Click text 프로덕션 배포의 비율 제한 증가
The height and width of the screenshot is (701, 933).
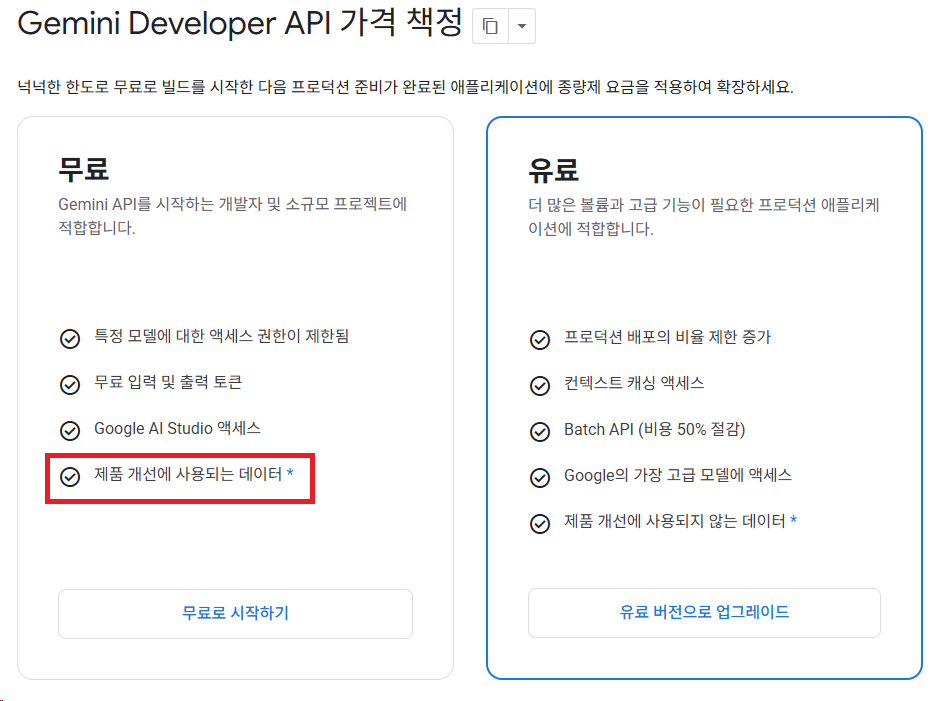pos(667,337)
